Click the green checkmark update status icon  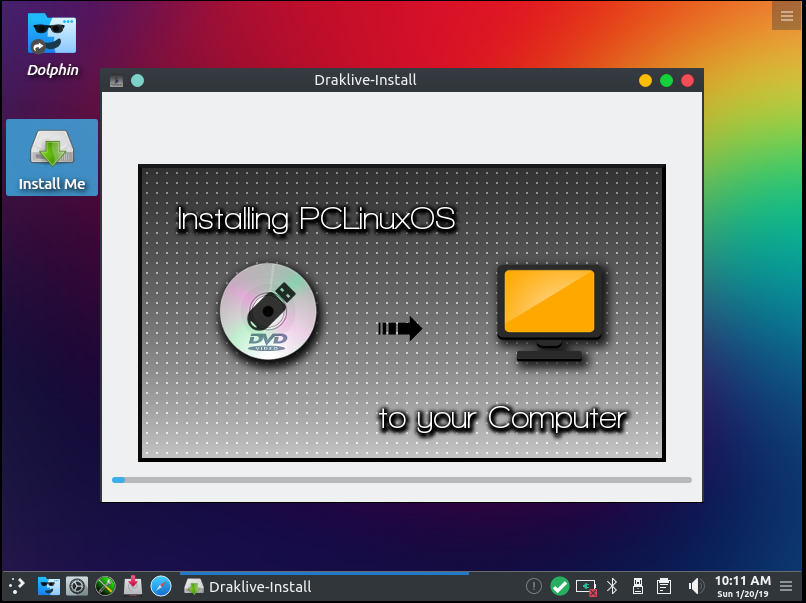tap(560, 586)
